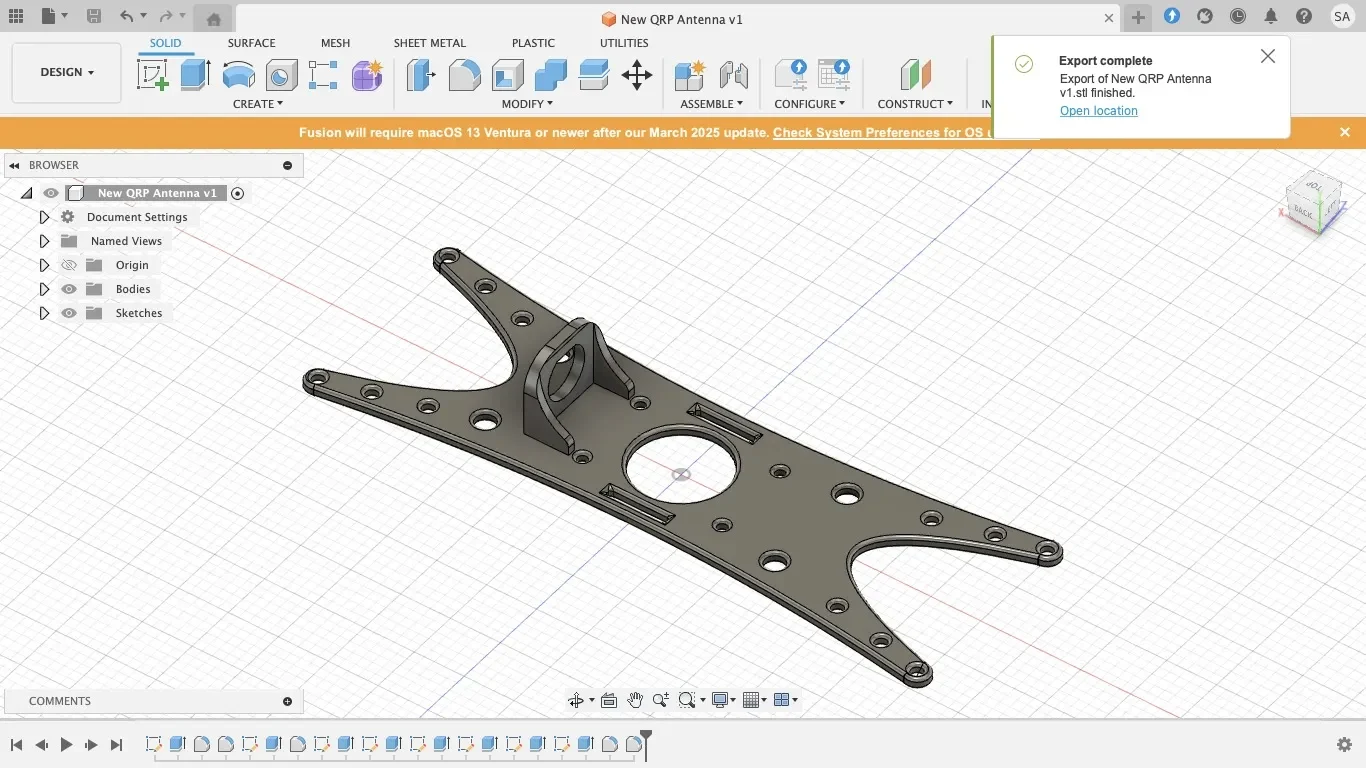Open the Display Settings monitor dropdown
Image resolution: width=1366 pixels, height=768 pixels.
coord(723,700)
